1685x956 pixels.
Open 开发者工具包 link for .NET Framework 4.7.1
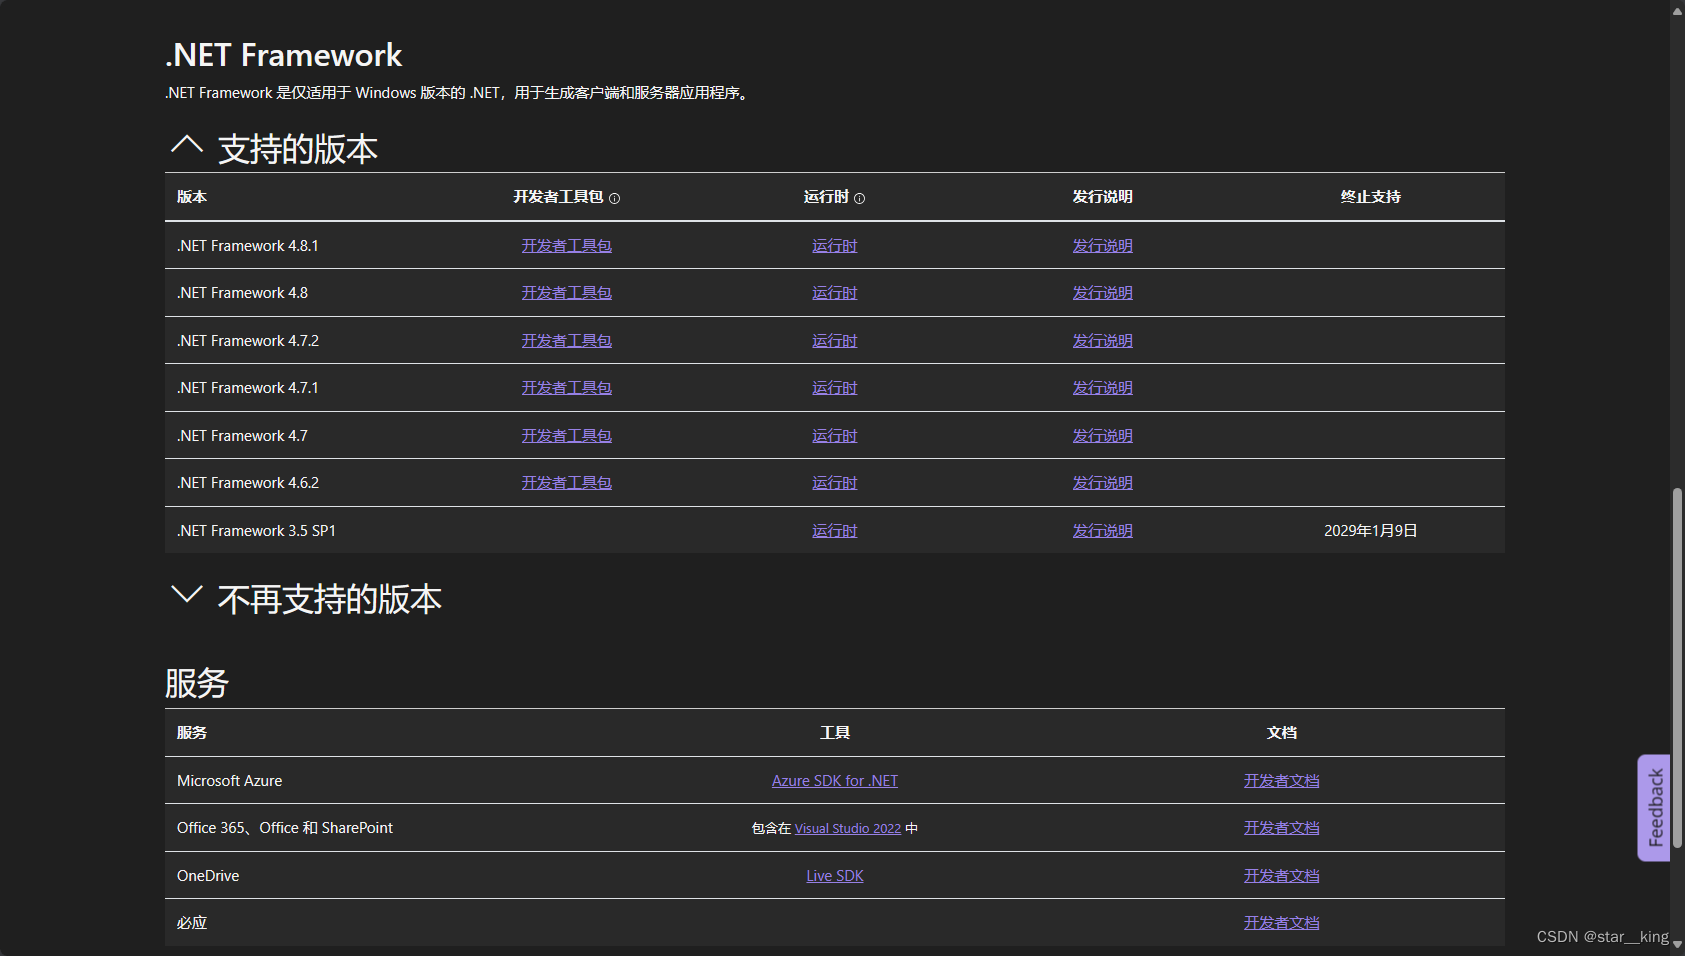point(566,388)
